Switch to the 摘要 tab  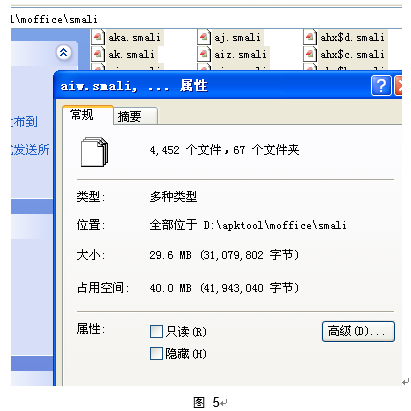point(135,116)
